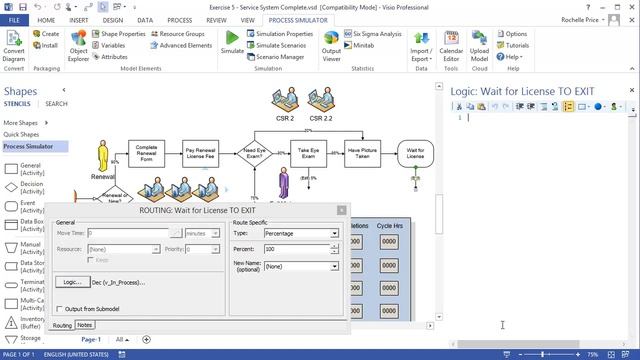Switch to the SEARCH shapes view
Viewport: 640px width, 360px height.
coord(56,104)
